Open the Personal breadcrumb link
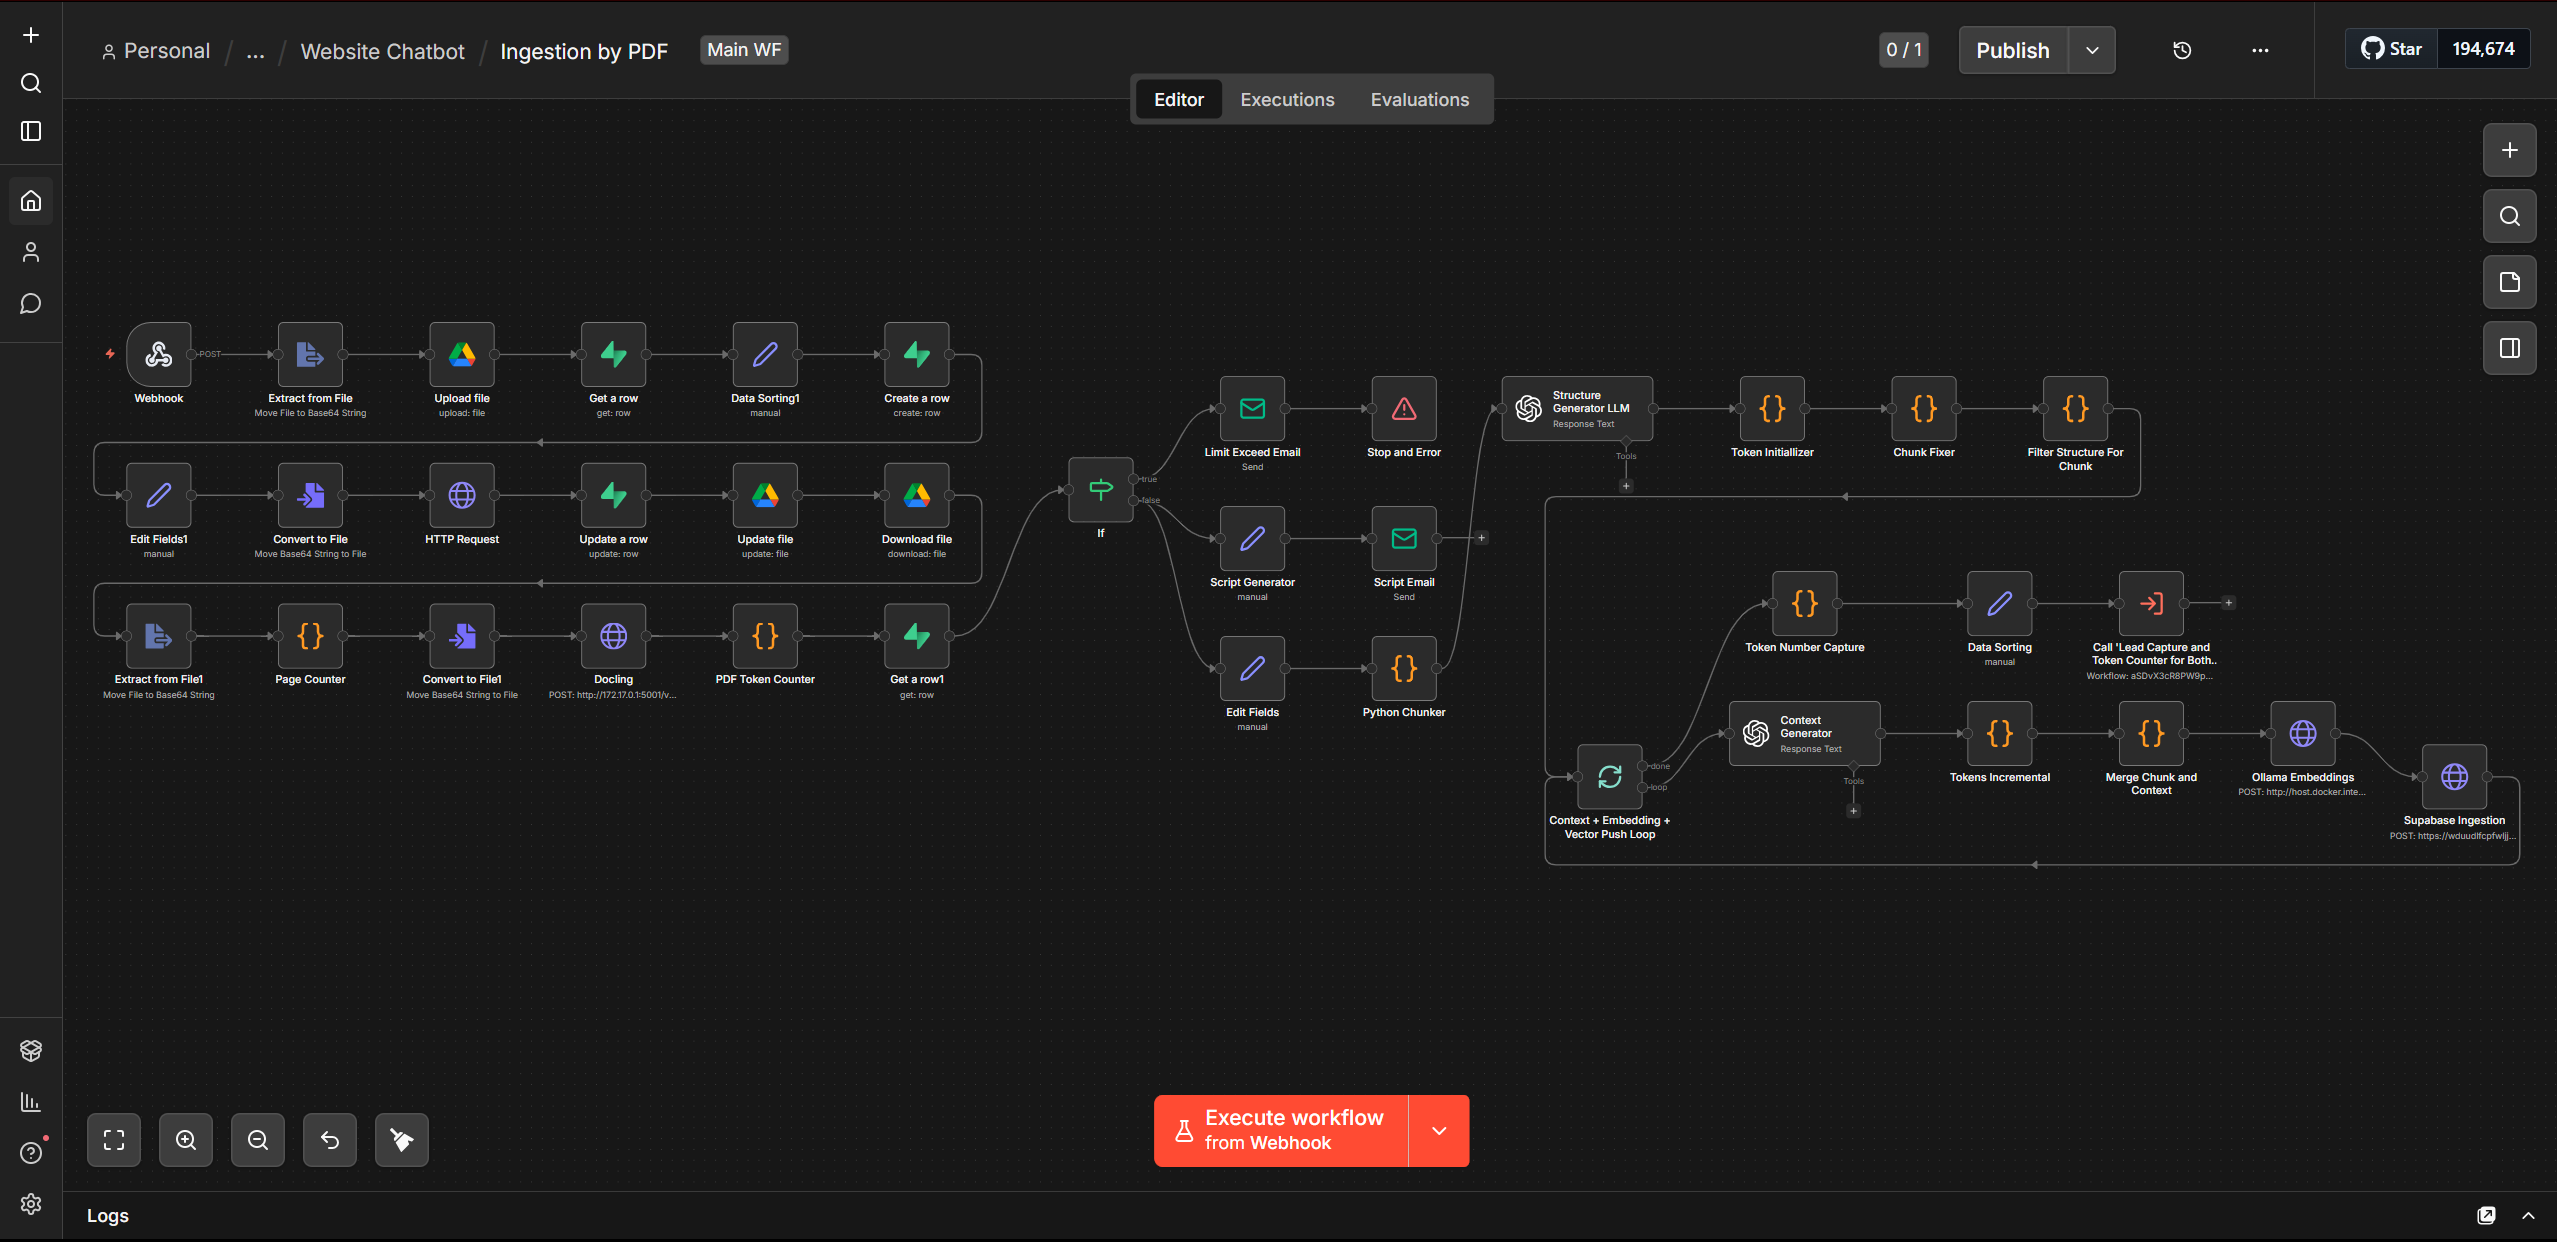Screen dimensions: 2557x1242 click(x=156, y=51)
